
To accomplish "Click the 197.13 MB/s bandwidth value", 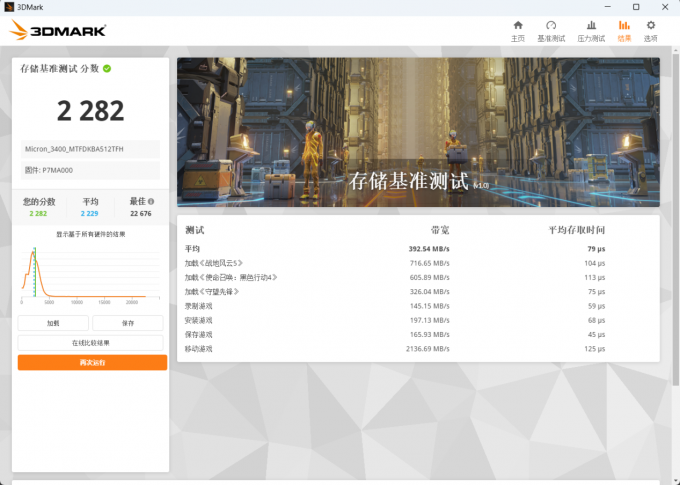I will point(429,321).
